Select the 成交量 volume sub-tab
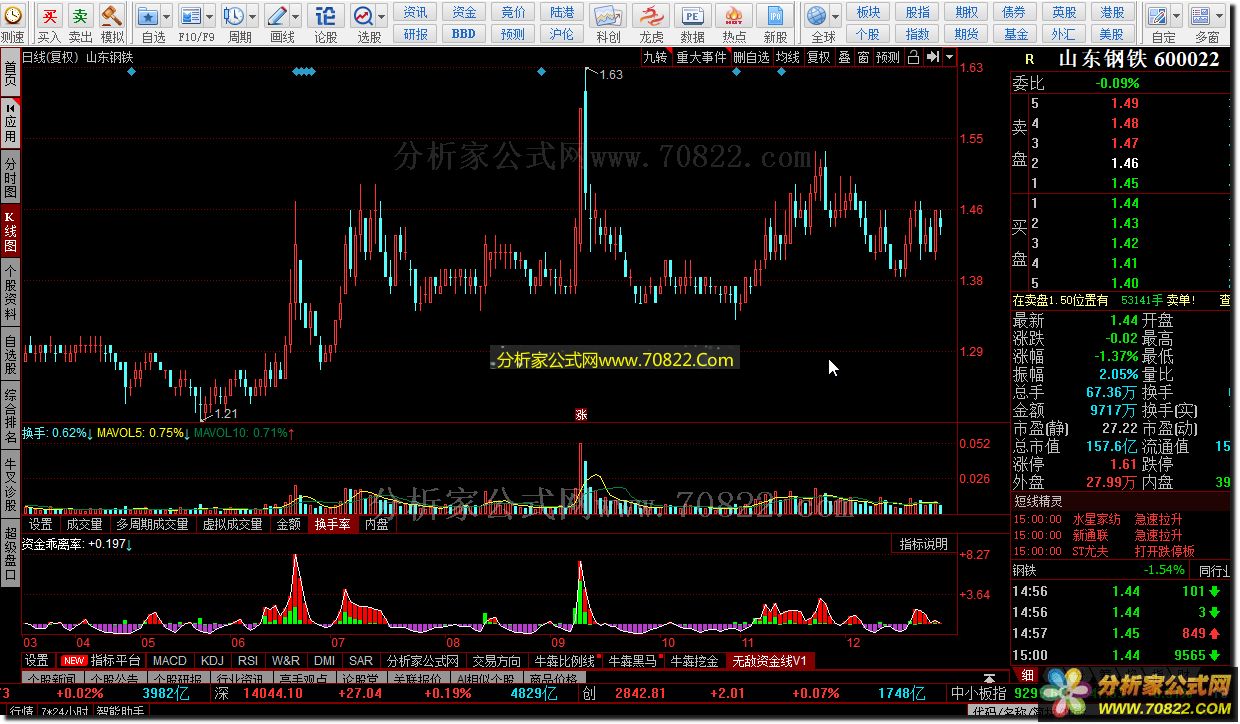The image size is (1240, 724). pyautogui.click(x=84, y=524)
